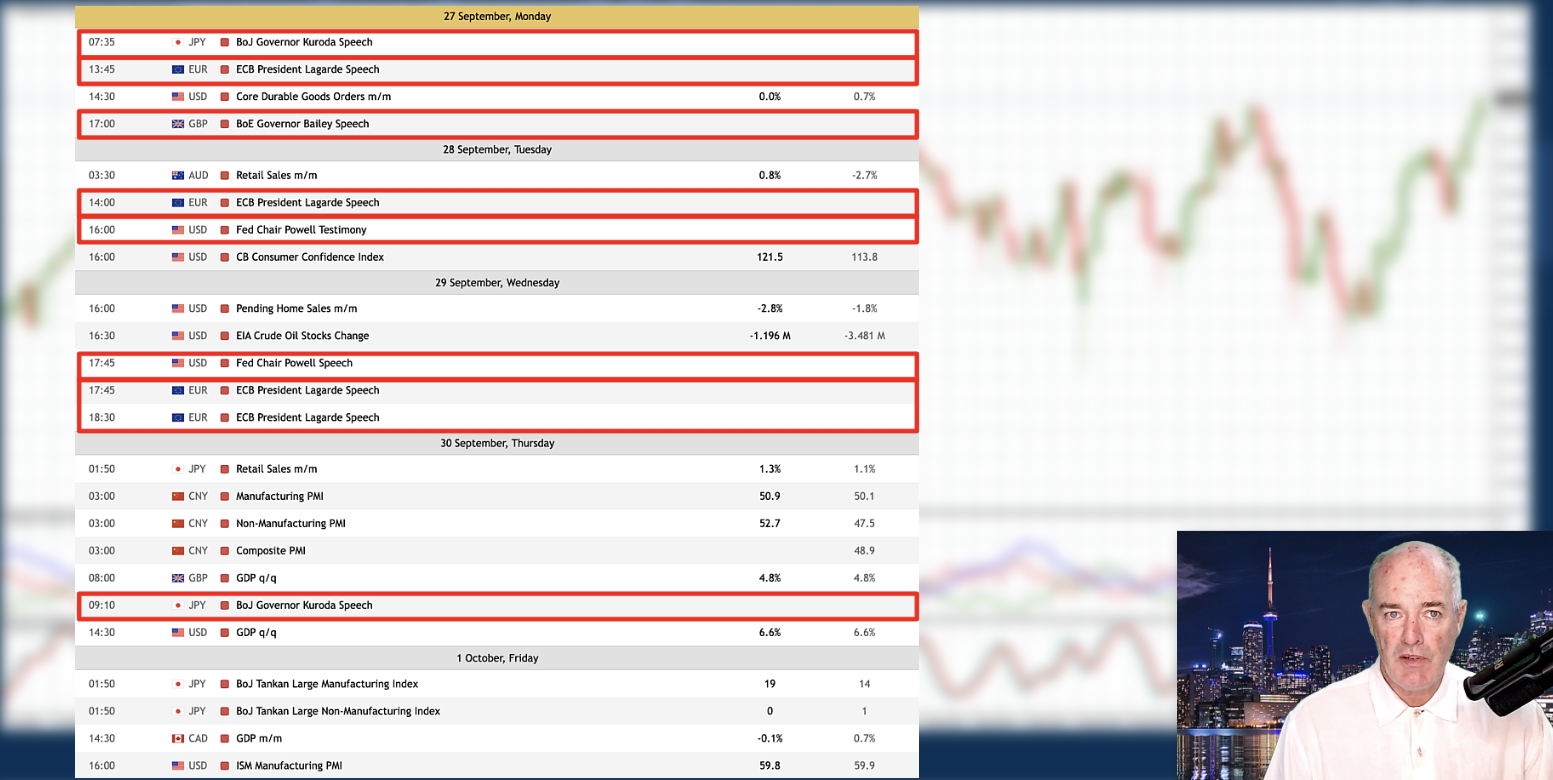Click the -3.481 M previous crude value

864,336
